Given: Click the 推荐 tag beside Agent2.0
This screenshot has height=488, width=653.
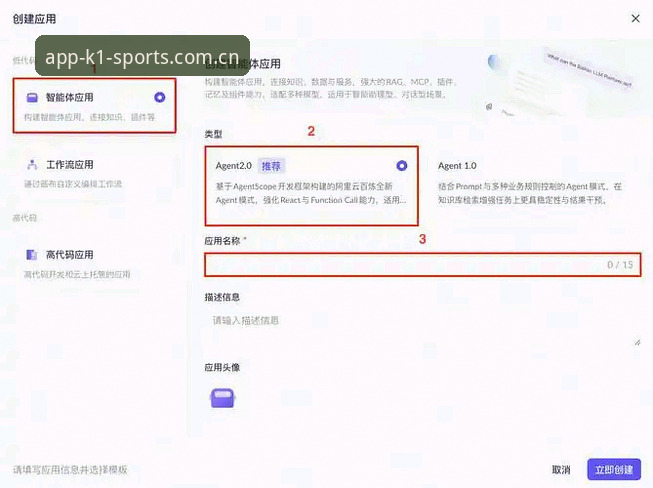Looking at the screenshot, I should pos(271,166).
